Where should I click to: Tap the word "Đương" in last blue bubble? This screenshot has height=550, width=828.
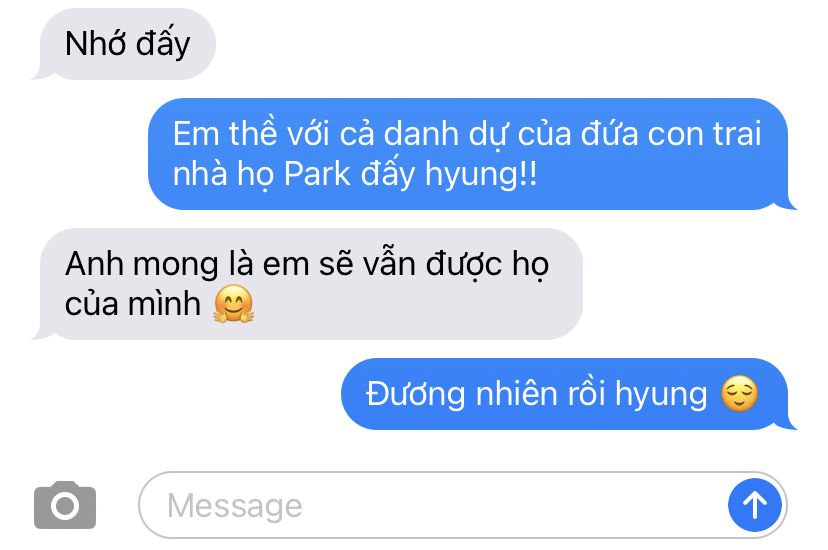click(x=416, y=394)
